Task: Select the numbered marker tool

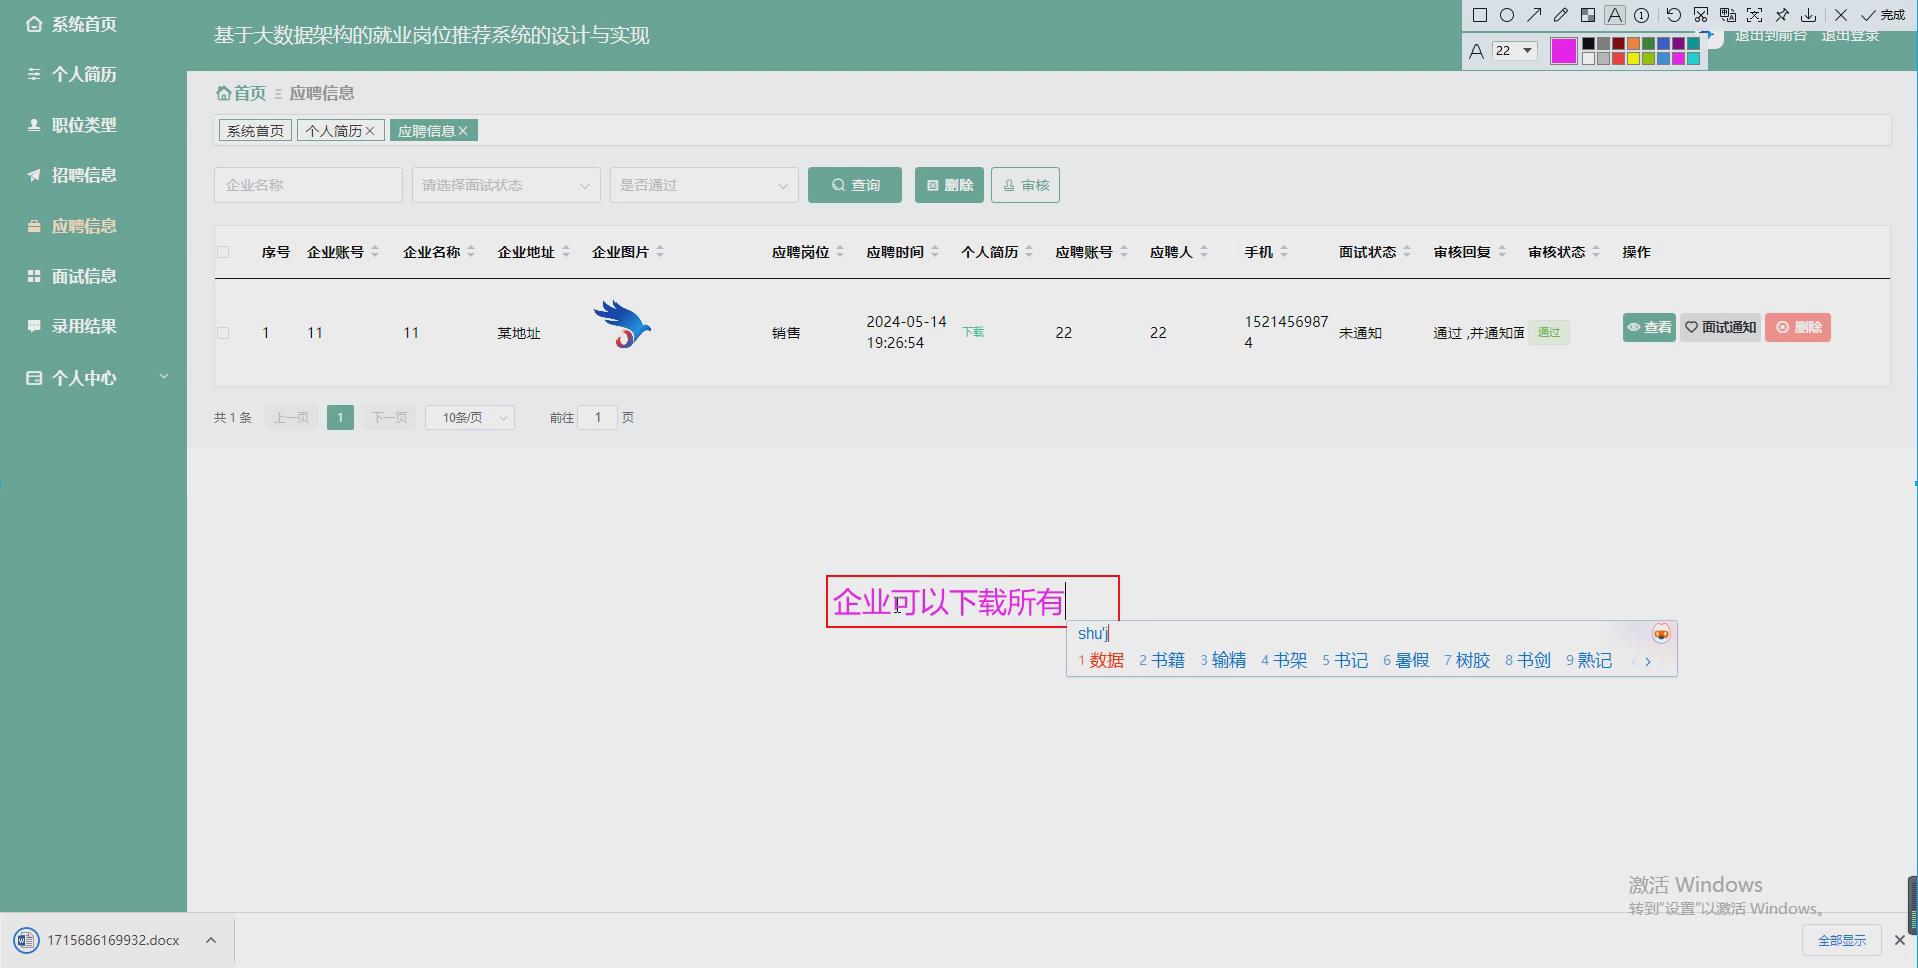Action: click(1642, 15)
